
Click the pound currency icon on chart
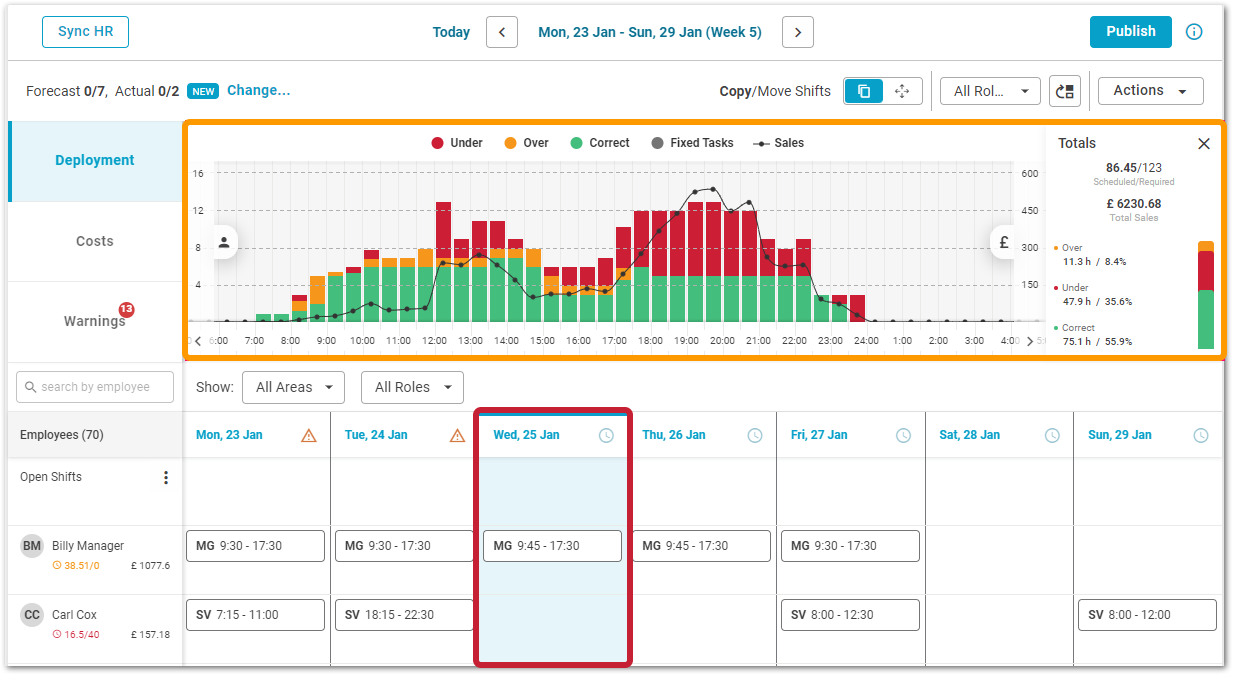(x=1004, y=242)
